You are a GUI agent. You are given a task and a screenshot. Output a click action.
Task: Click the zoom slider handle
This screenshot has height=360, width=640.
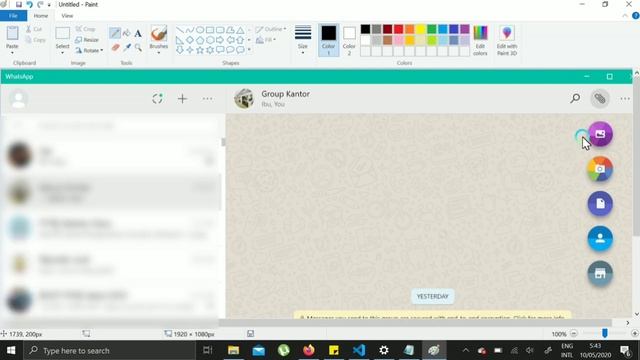coord(605,333)
